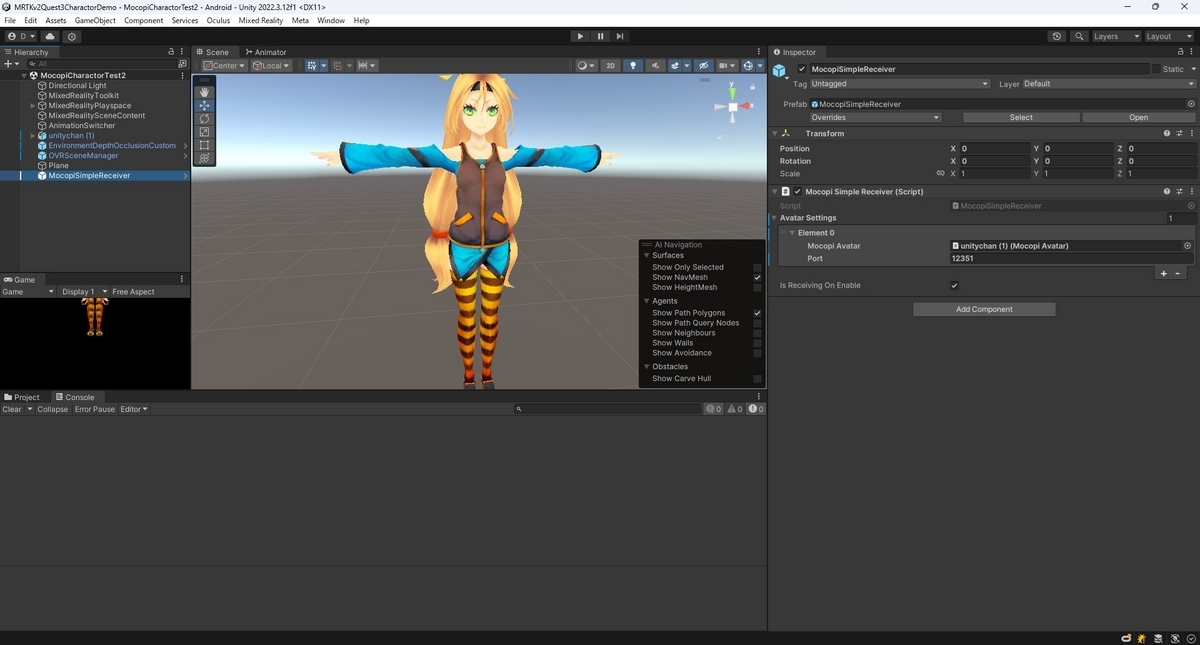Click the prefab Open button

(x=1139, y=117)
